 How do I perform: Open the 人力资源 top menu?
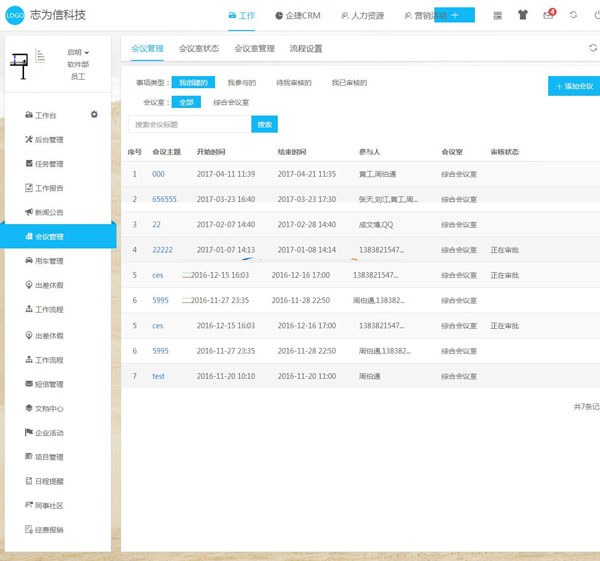point(364,16)
